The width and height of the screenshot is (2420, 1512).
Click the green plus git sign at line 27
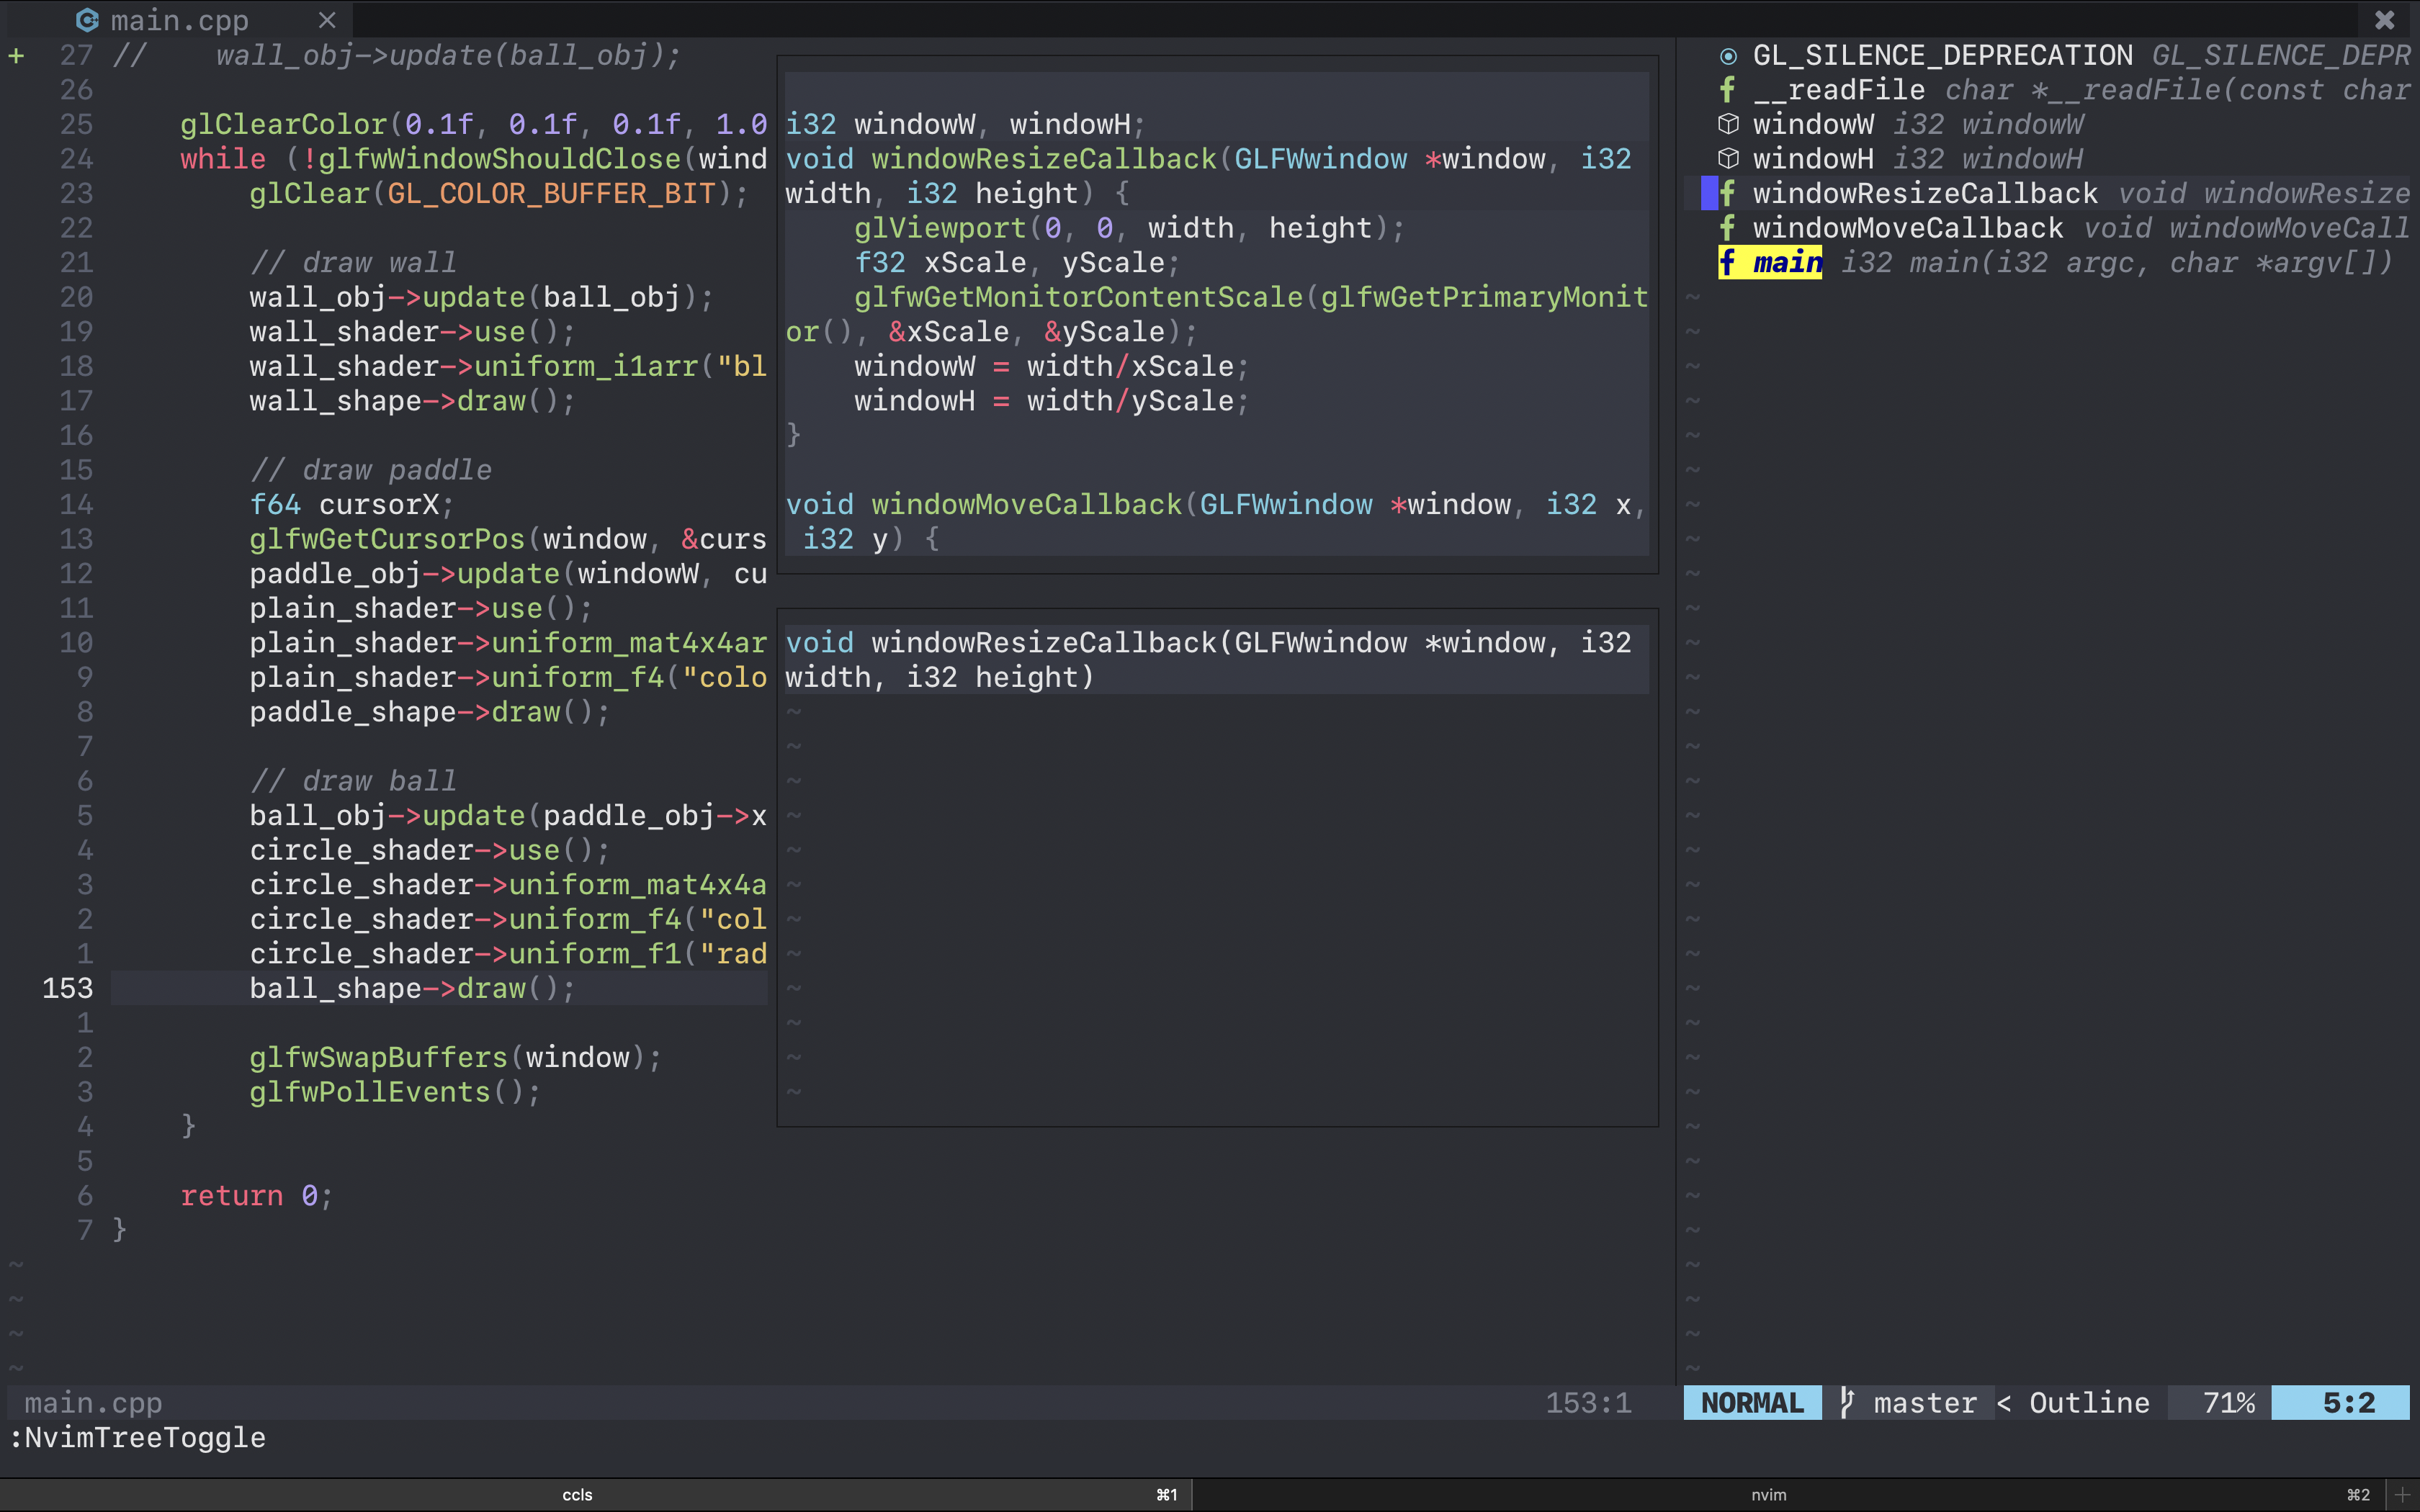(16, 56)
